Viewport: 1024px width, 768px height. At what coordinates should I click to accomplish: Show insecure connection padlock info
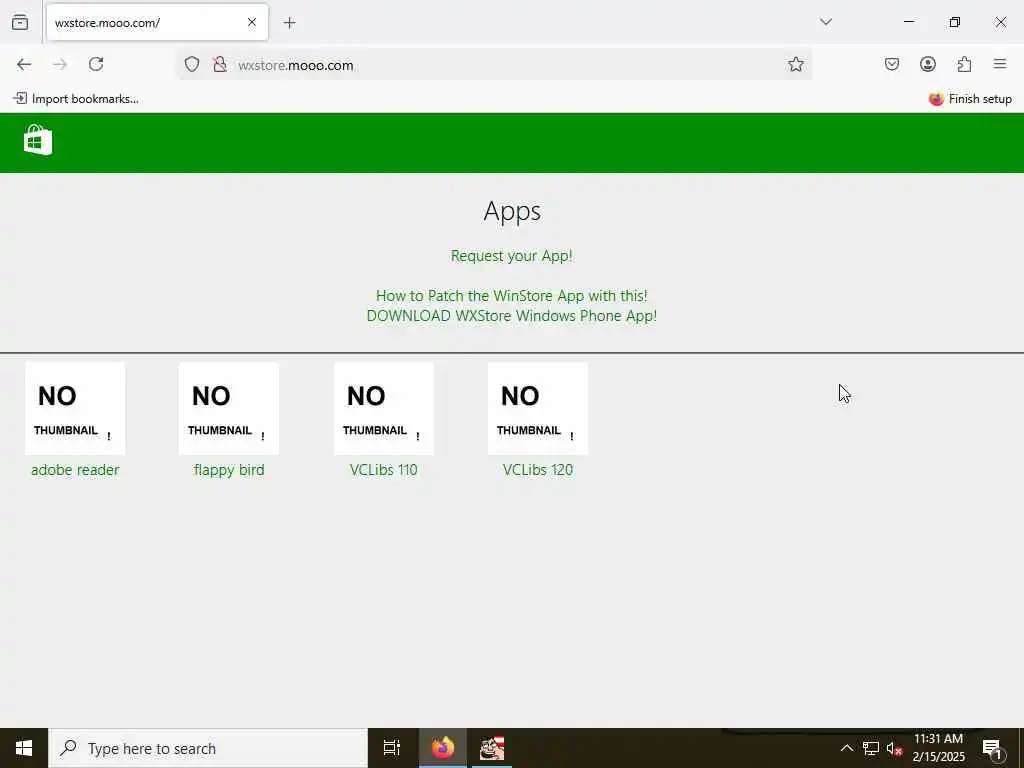click(x=220, y=64)
